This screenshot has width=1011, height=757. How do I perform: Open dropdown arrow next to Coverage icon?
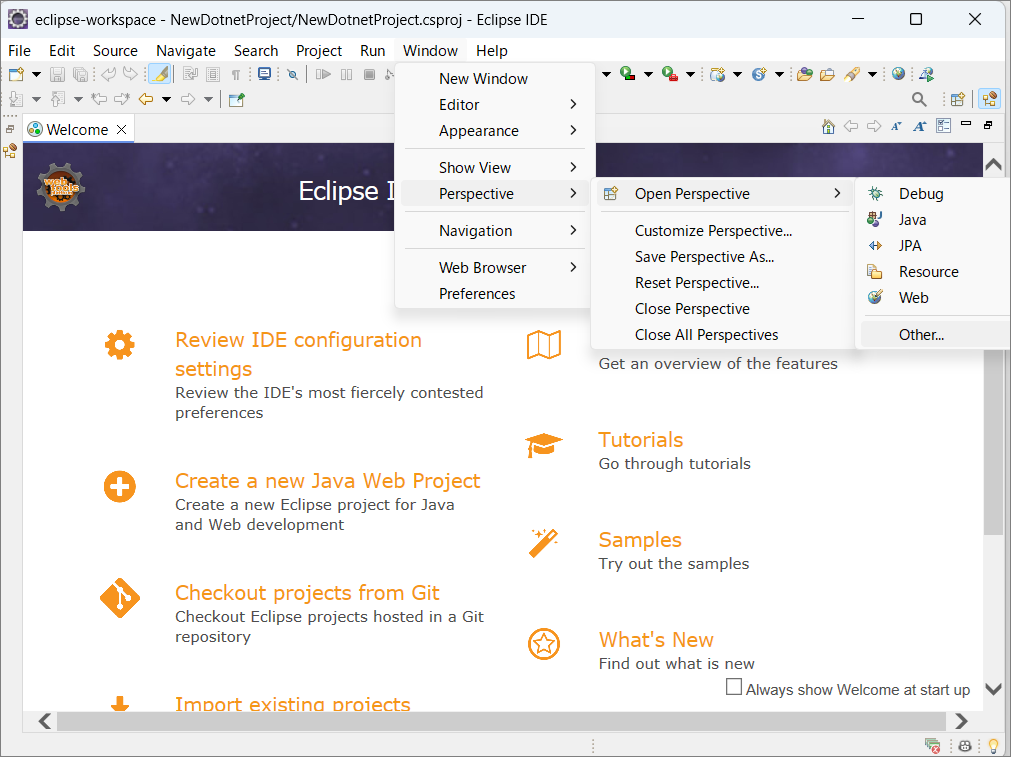tap(648, 74)
